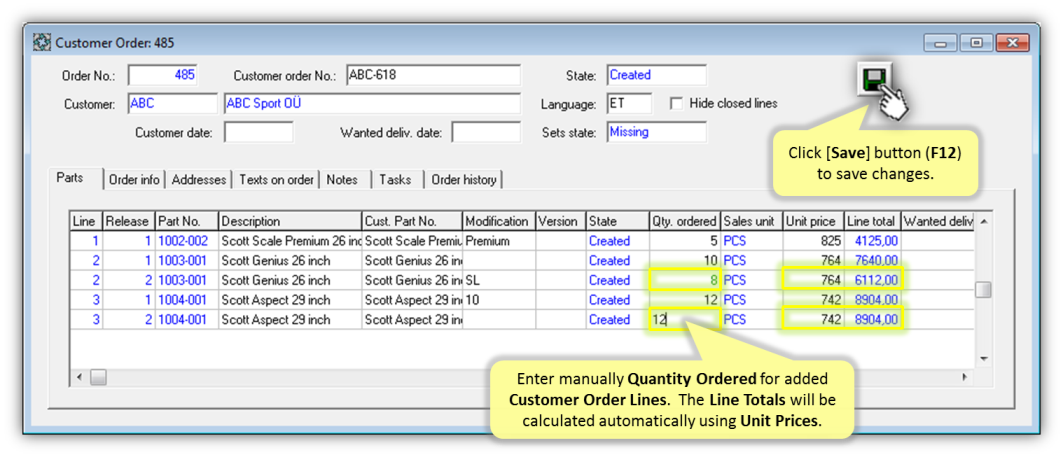Click the Customer Order window title icon
This screenshot has height=457, width=1063.
42,43
